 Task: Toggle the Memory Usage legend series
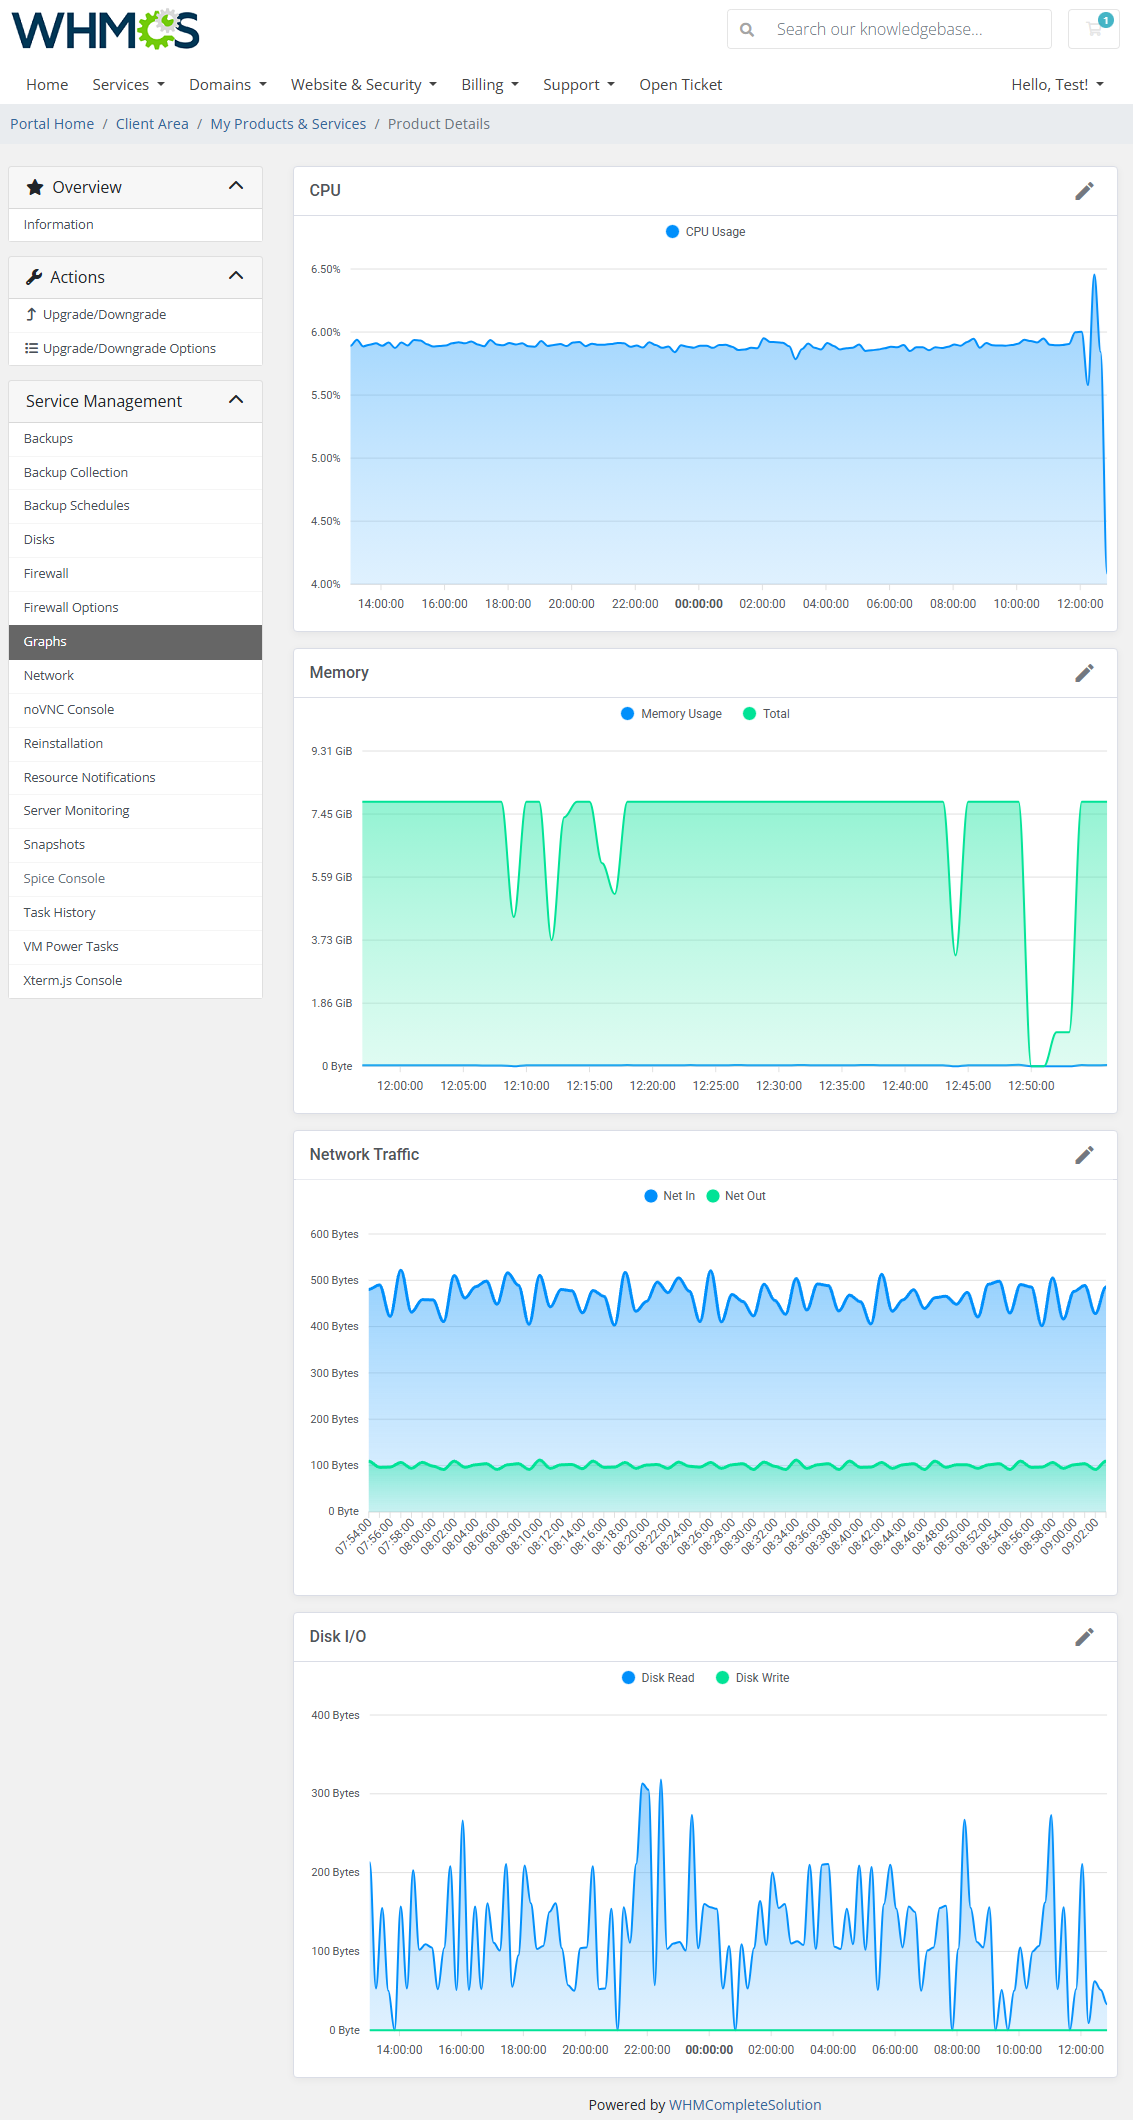tap(671, 714)
